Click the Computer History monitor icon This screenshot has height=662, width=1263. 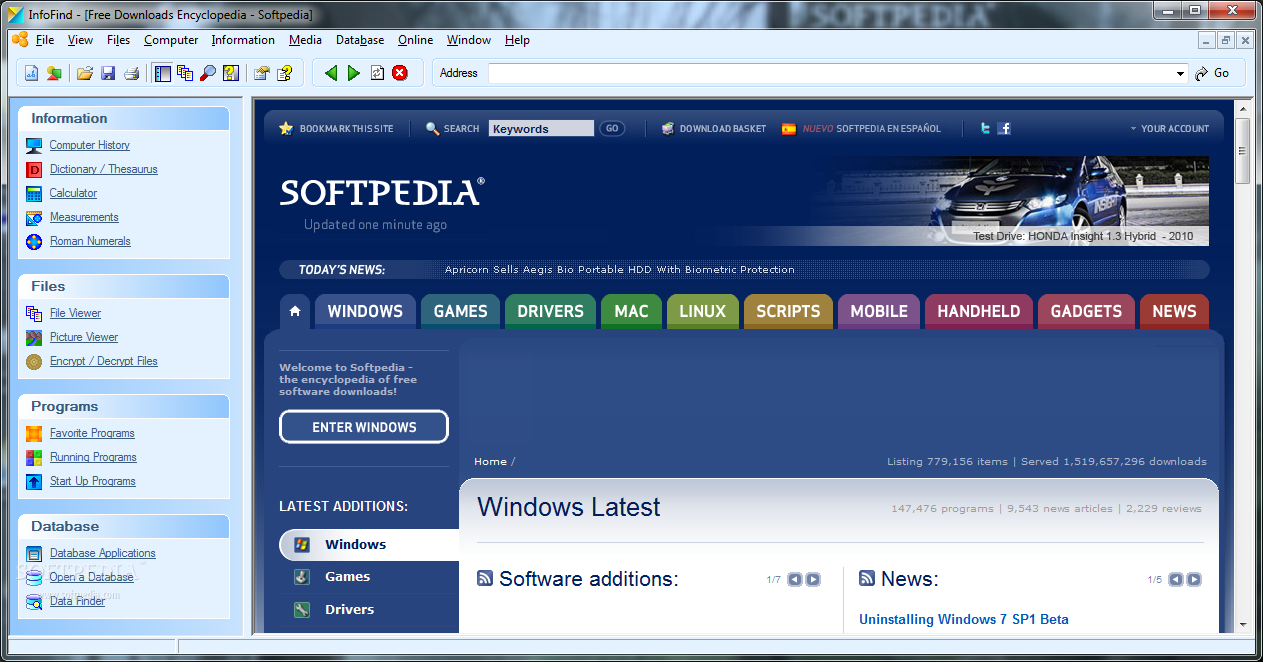(34, 145)
